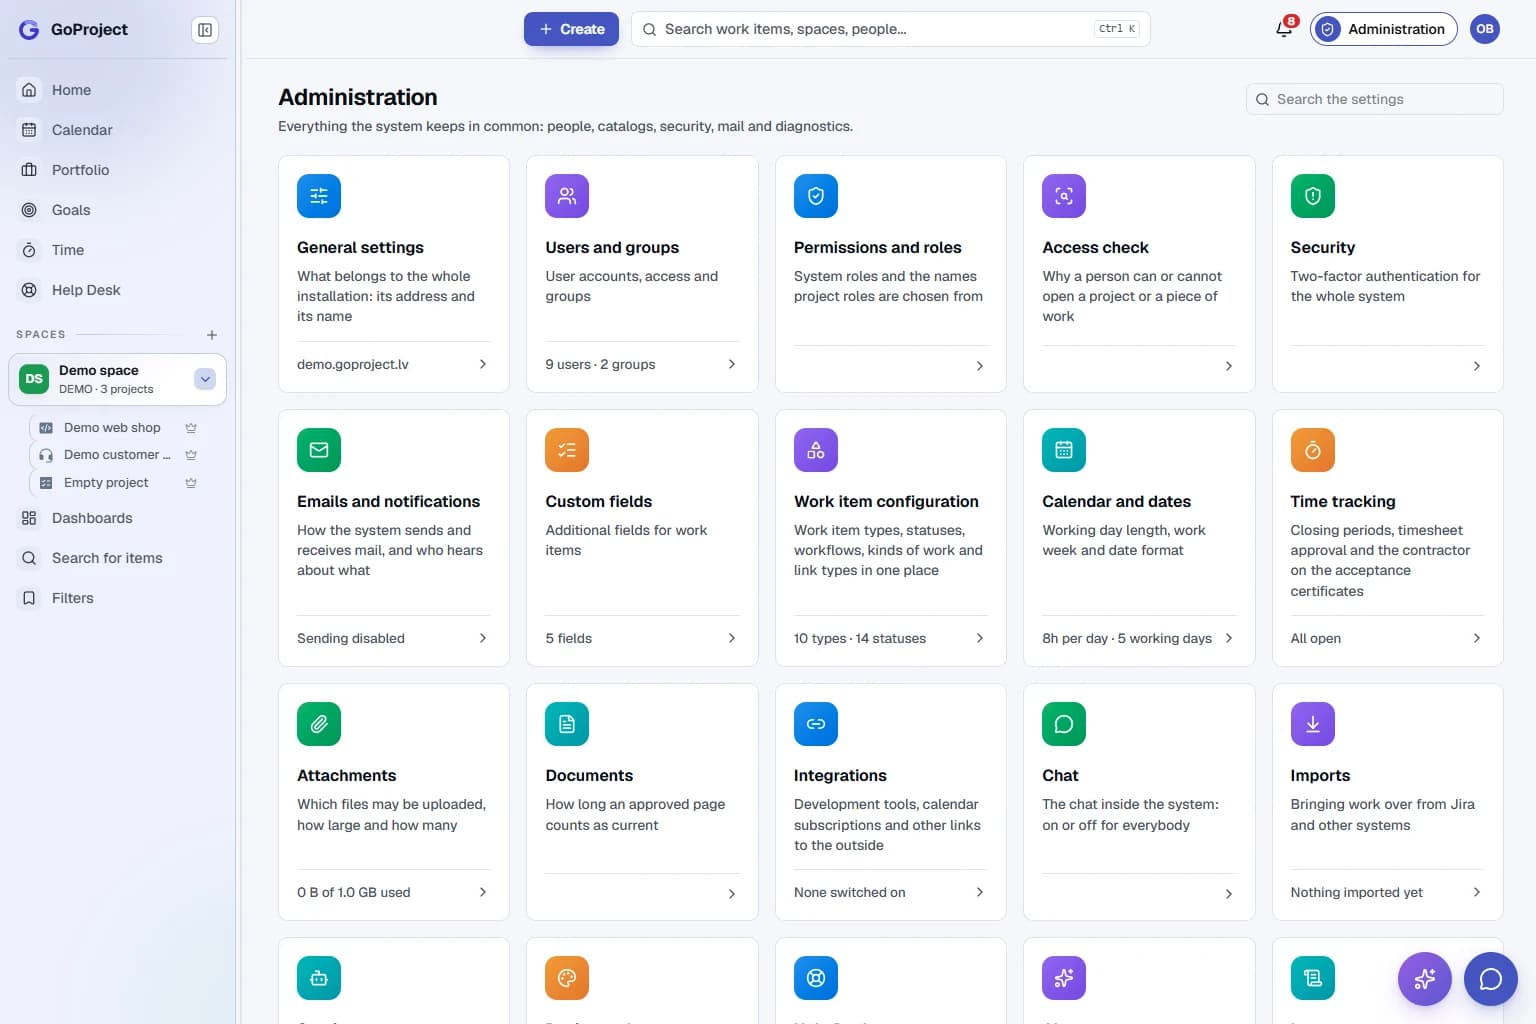The image size is (1536, 1024).
Task: Focus the Search the settings field
Action: (x=1374, y=99)
